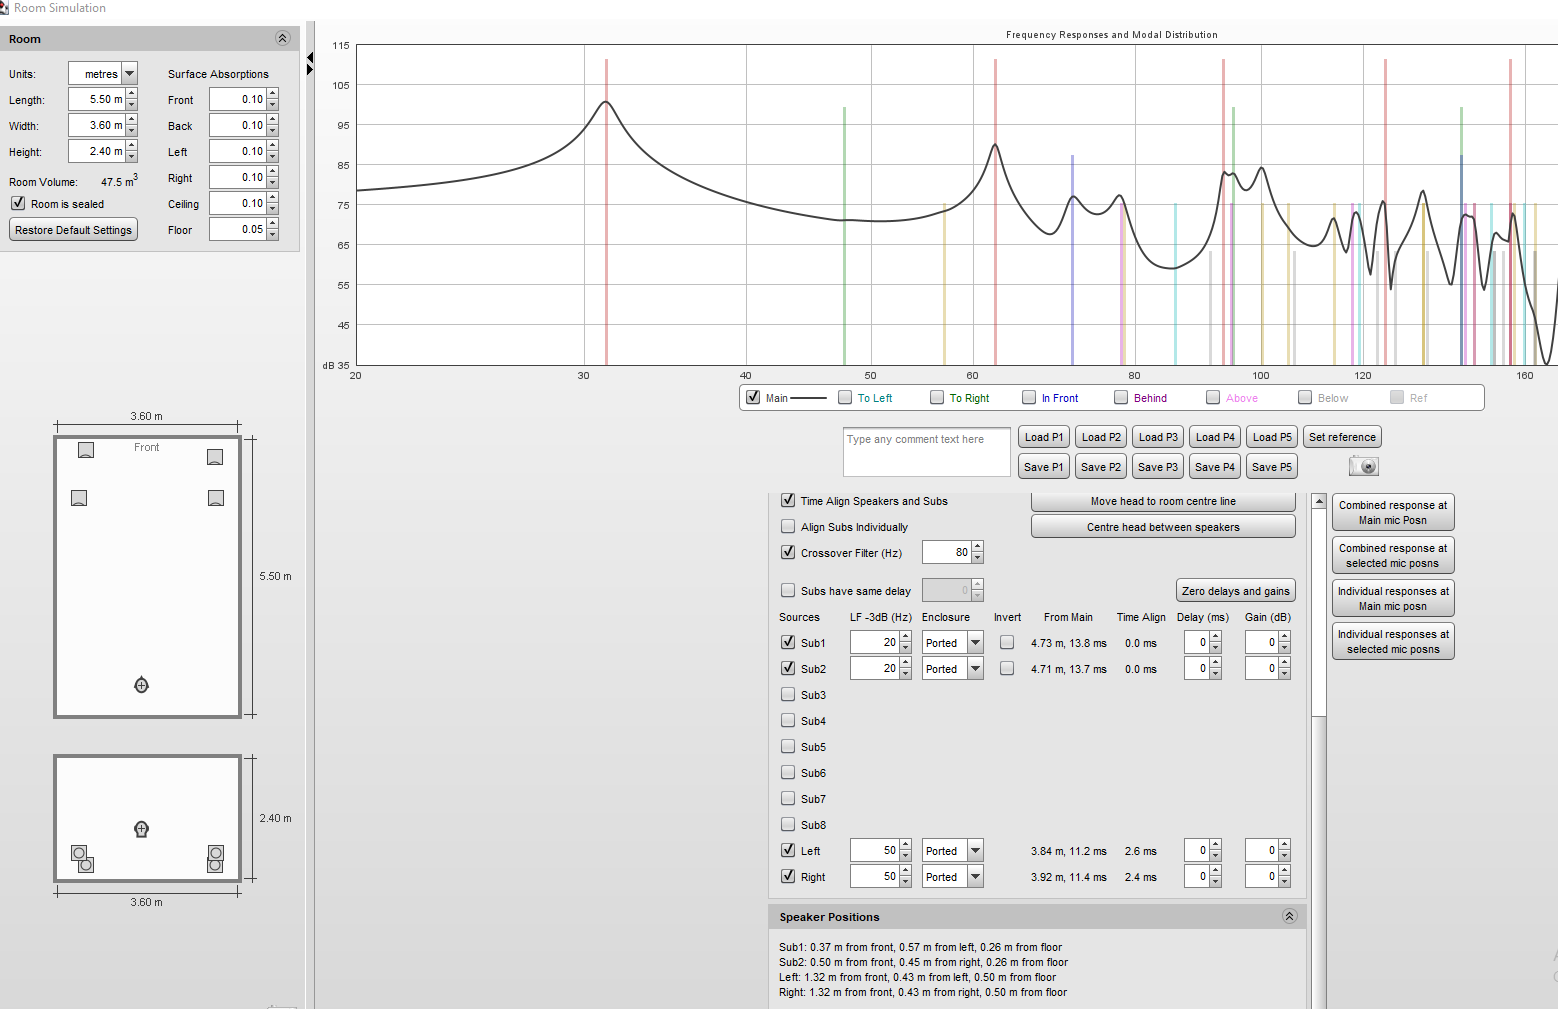Enable To Left trace checkbox
The image size is (1558, 1009).
(845, 397)
